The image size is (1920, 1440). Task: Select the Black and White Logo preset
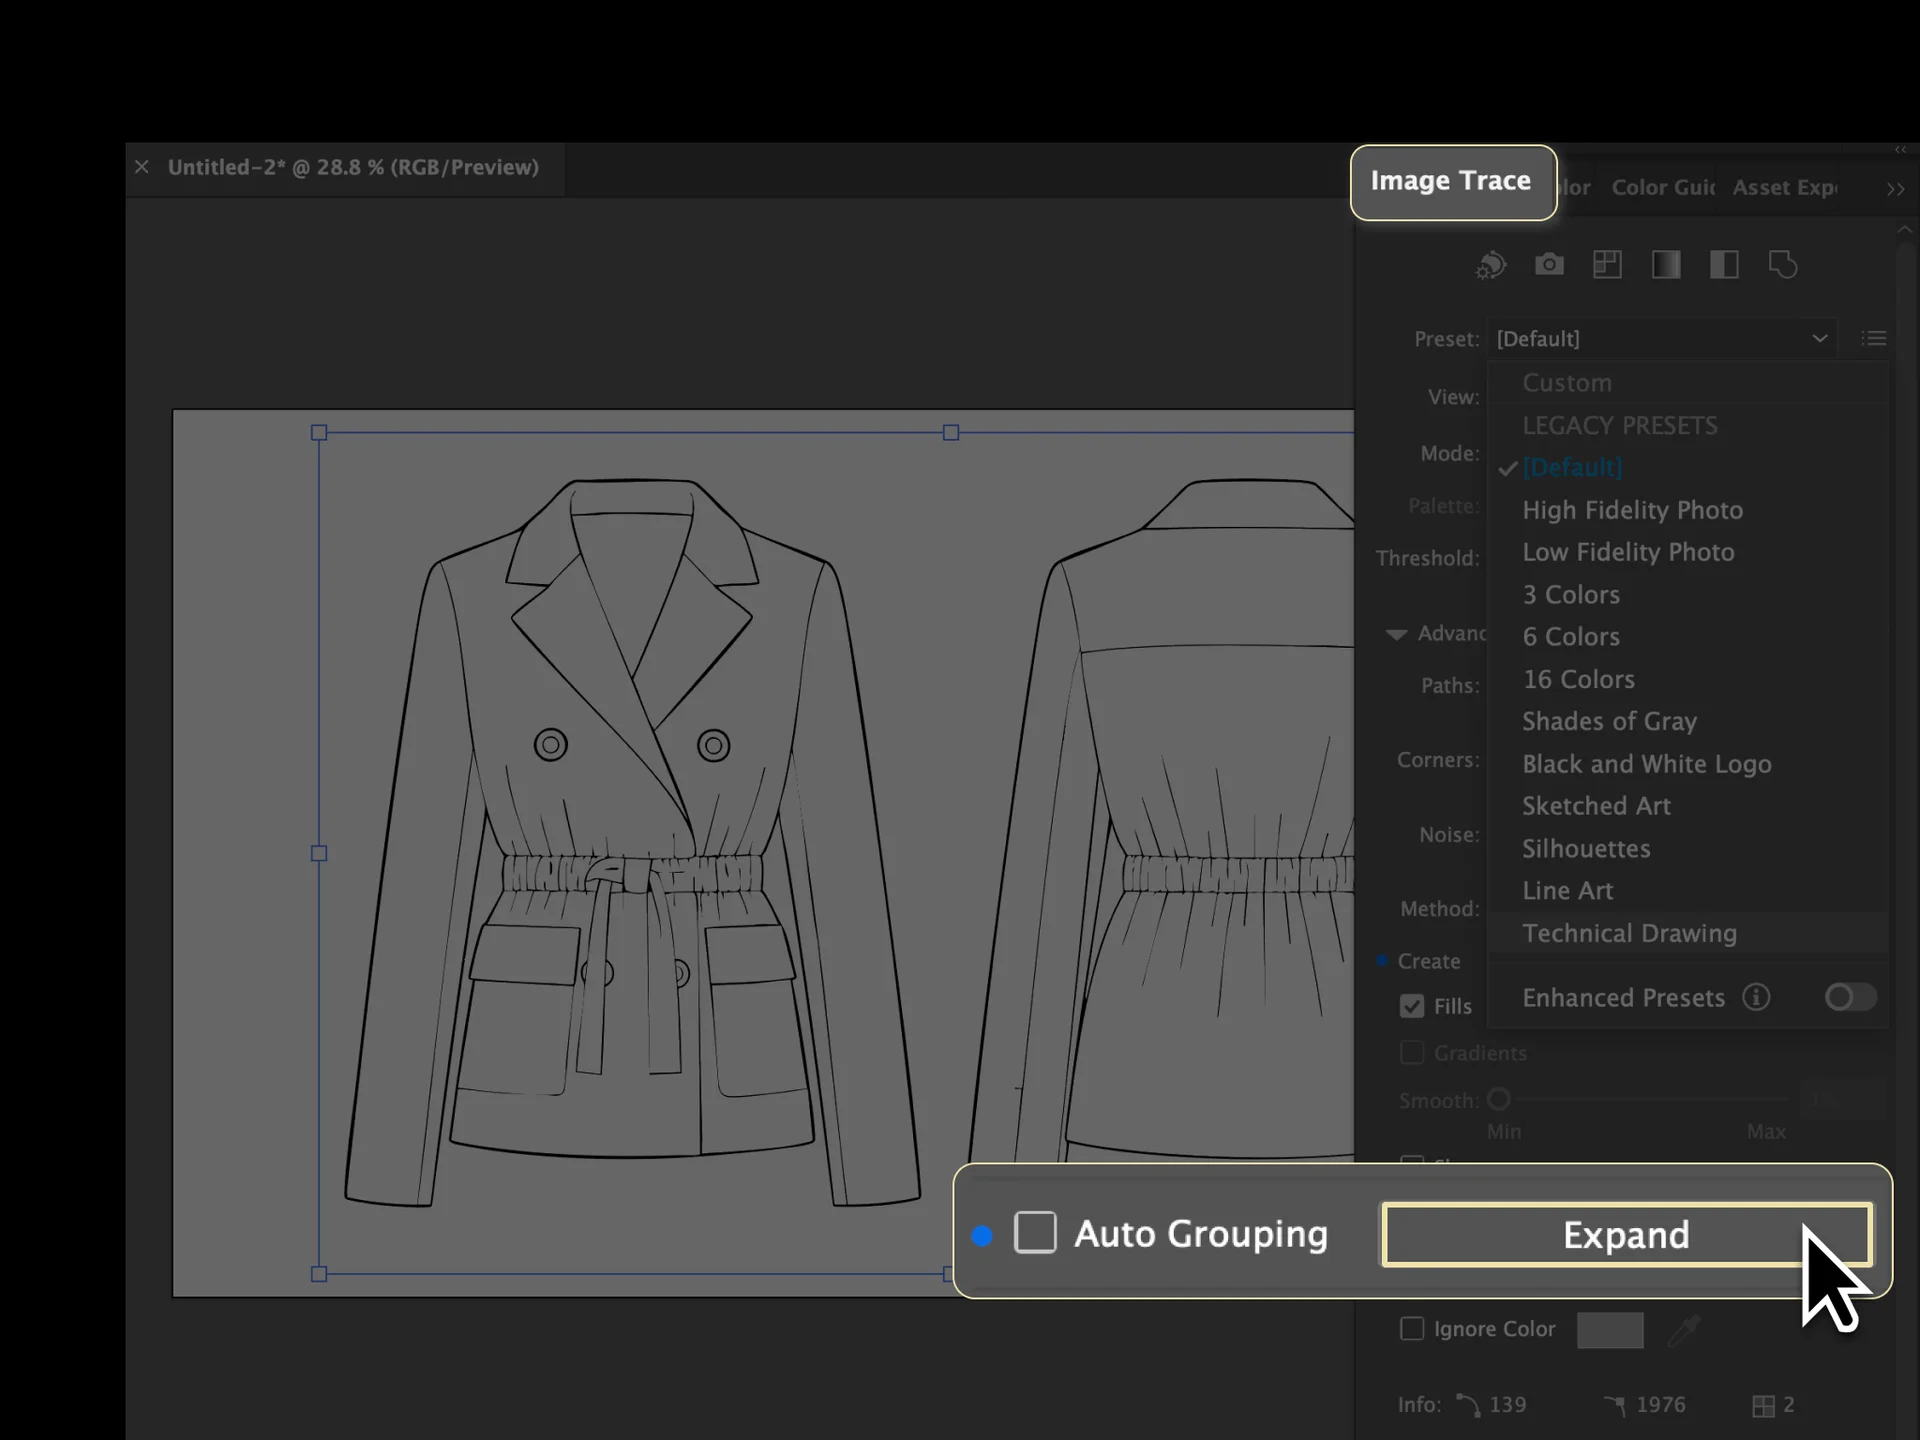coord(1646,764)
